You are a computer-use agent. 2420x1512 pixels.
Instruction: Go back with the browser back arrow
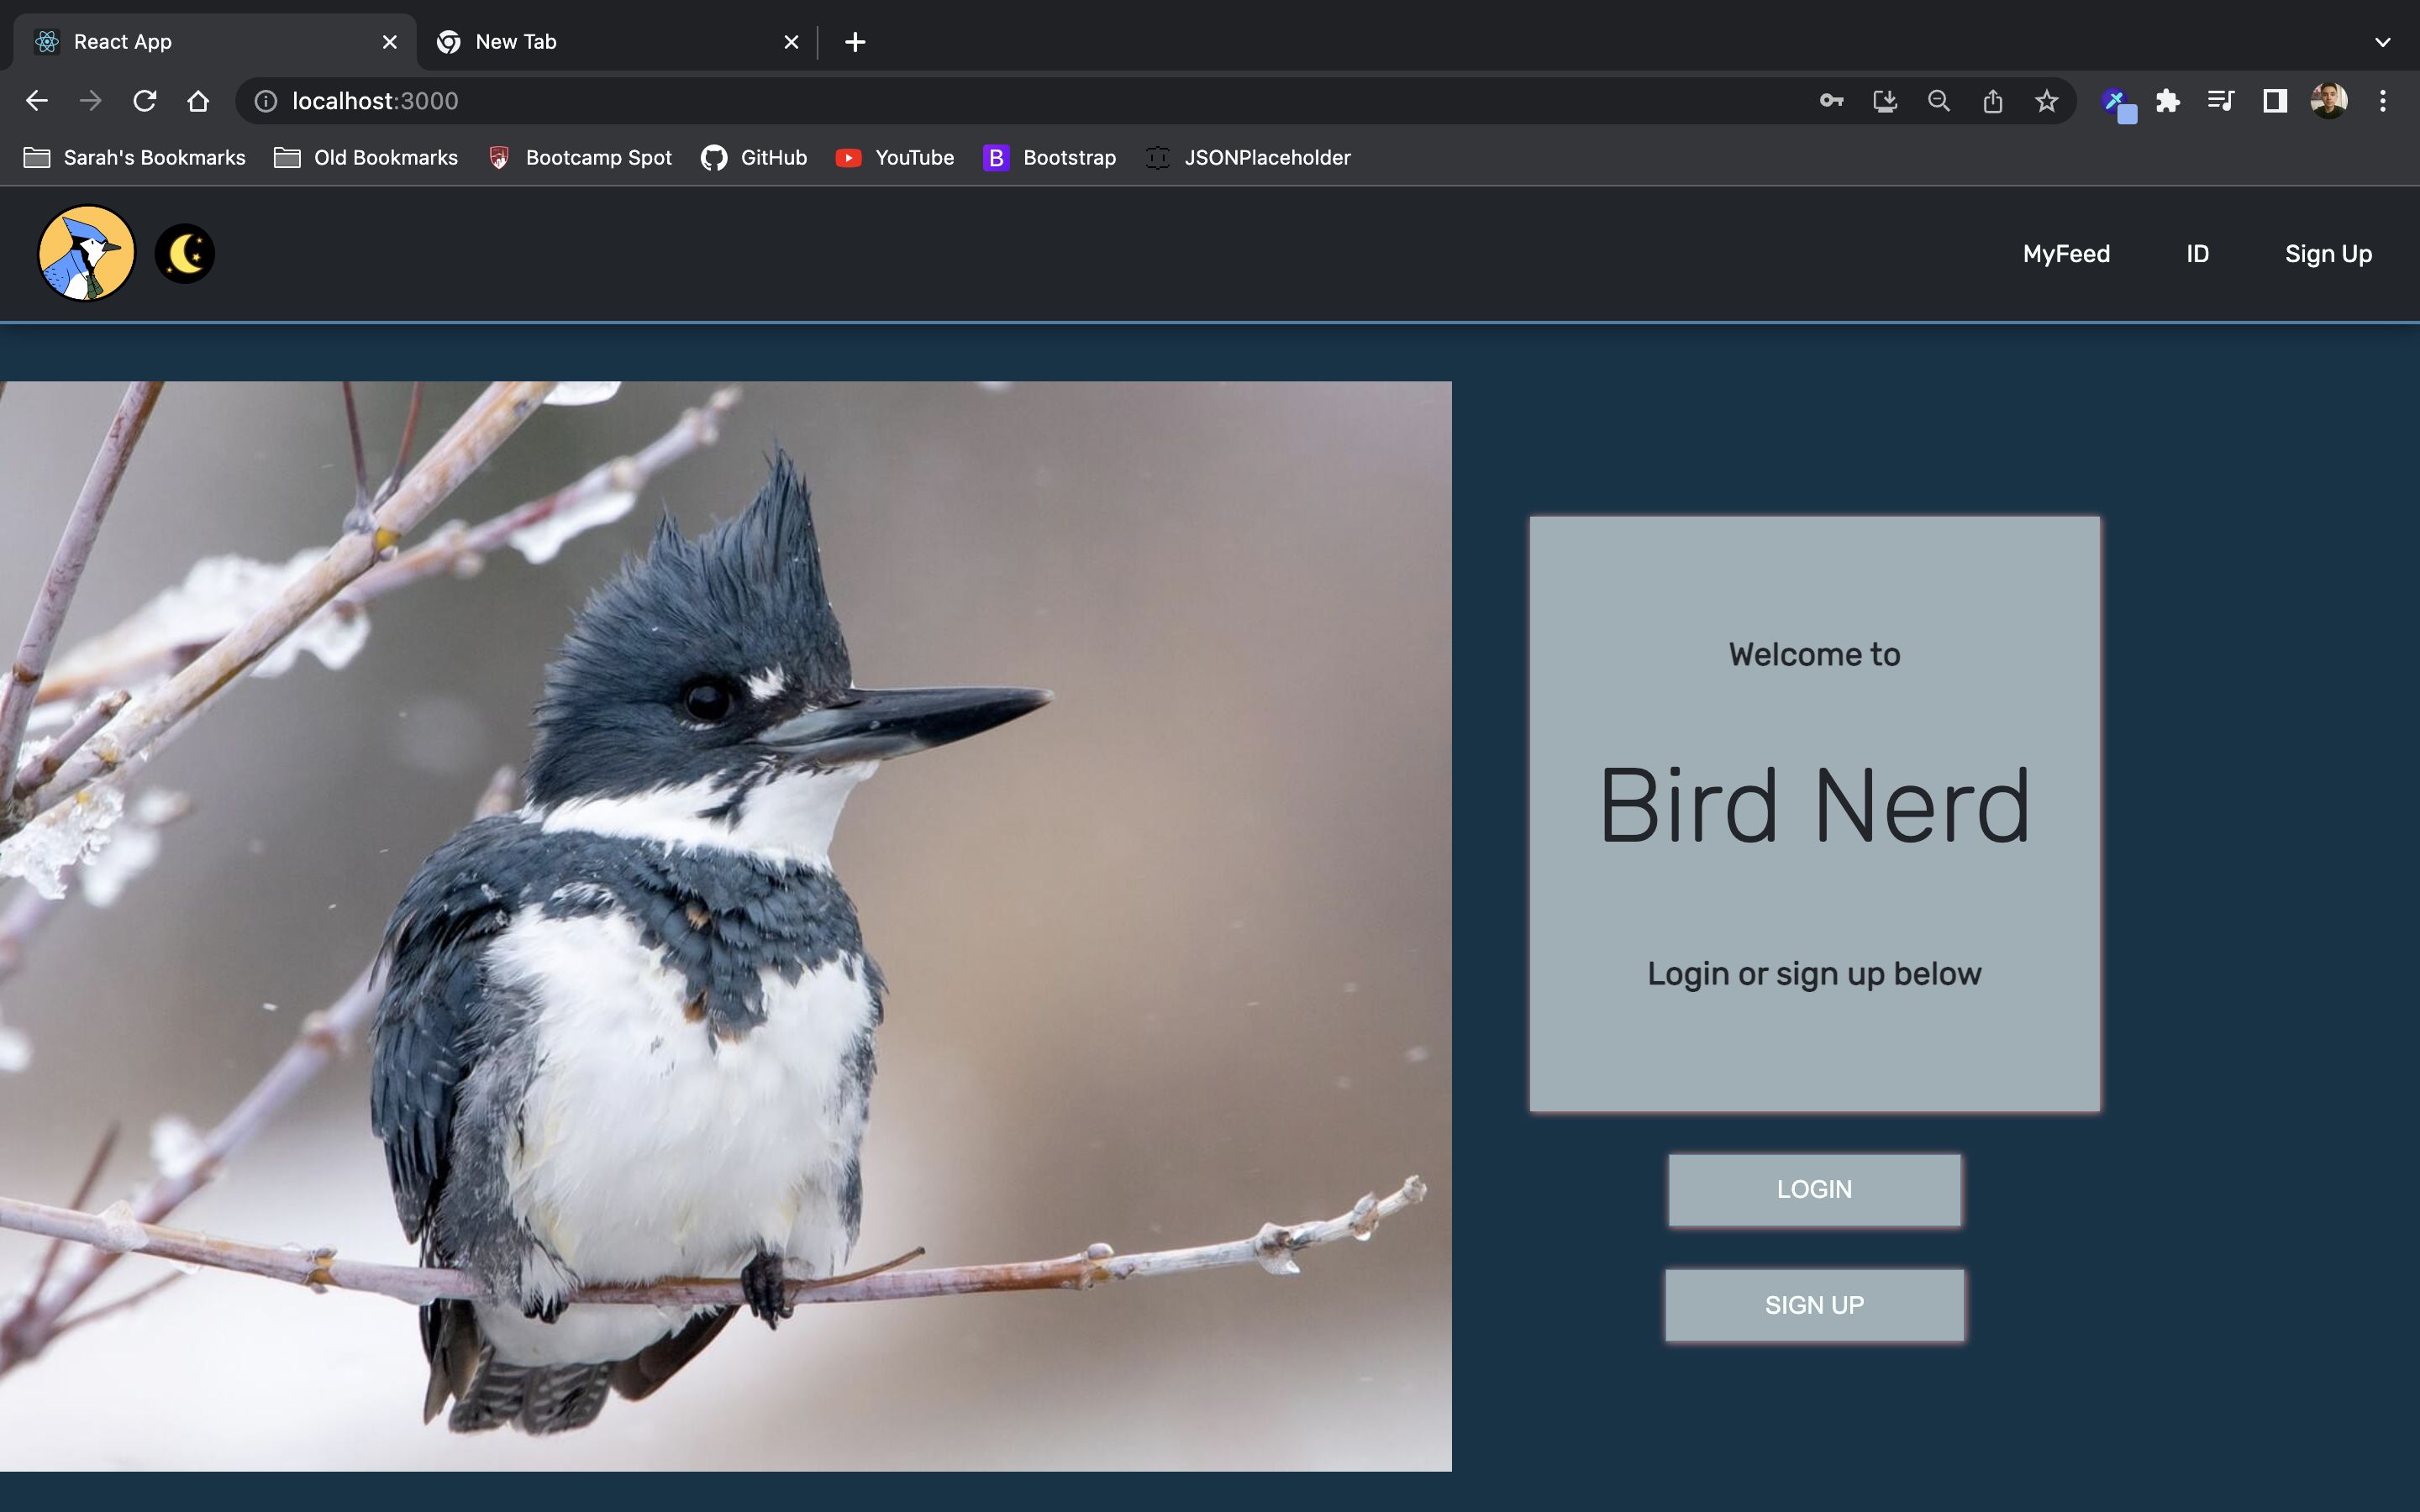point(37,101)
